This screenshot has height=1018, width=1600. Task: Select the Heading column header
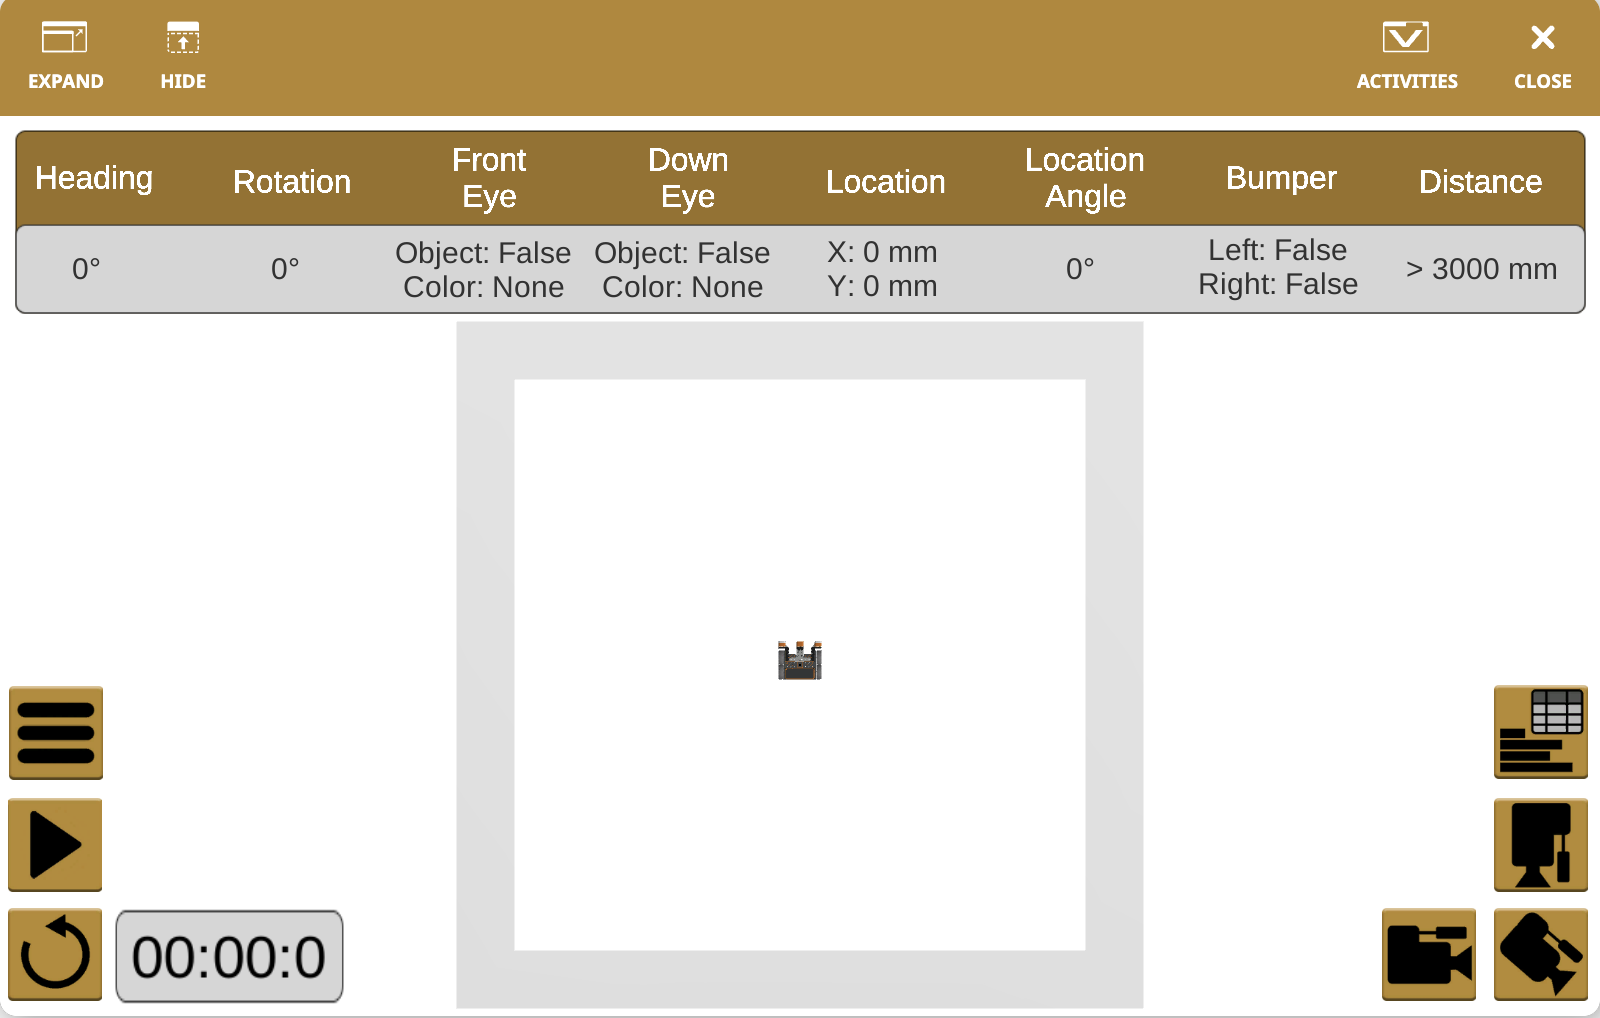94,178
